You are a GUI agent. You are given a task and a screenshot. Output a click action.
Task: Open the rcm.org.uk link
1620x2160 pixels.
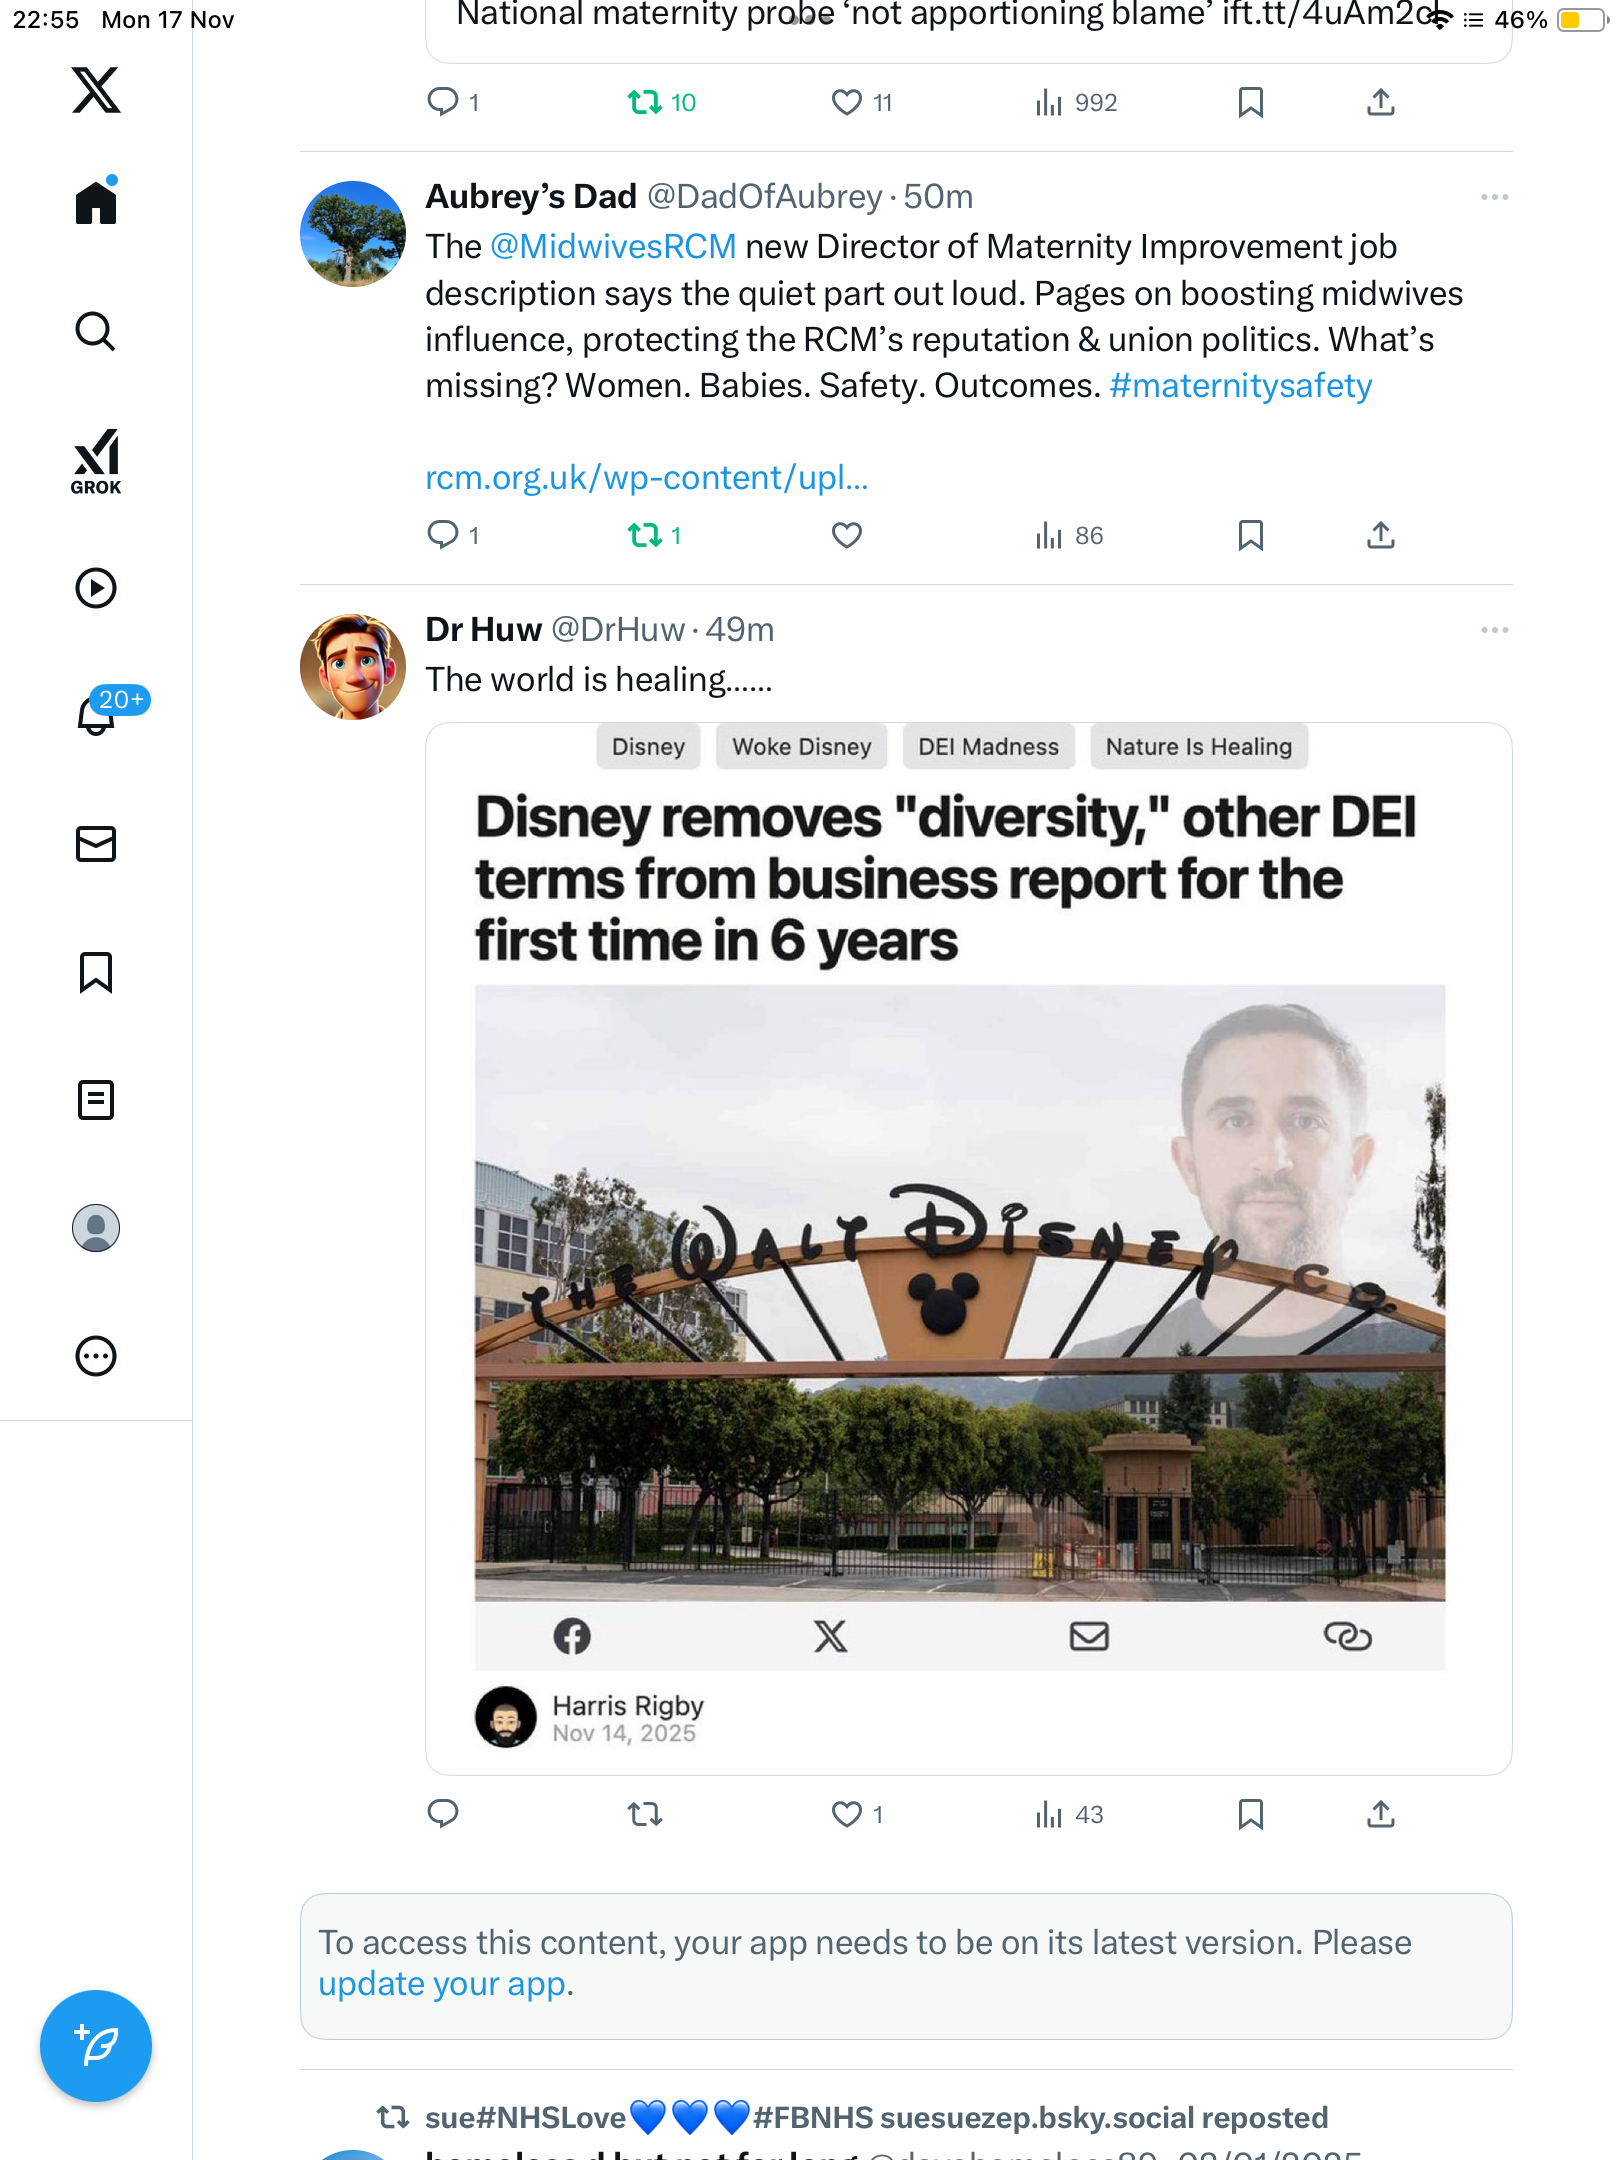coord(646,478)
